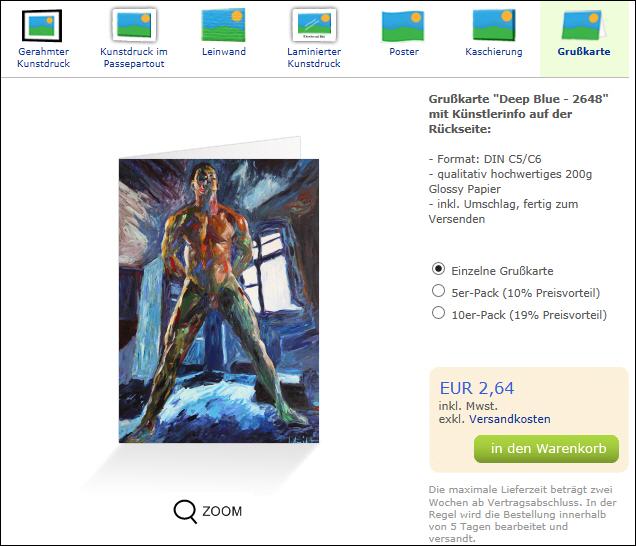The width and height of the screenshot is (636, 546).
Task: Click the Grußkarte tab label
Action: [x=584, y=52]
